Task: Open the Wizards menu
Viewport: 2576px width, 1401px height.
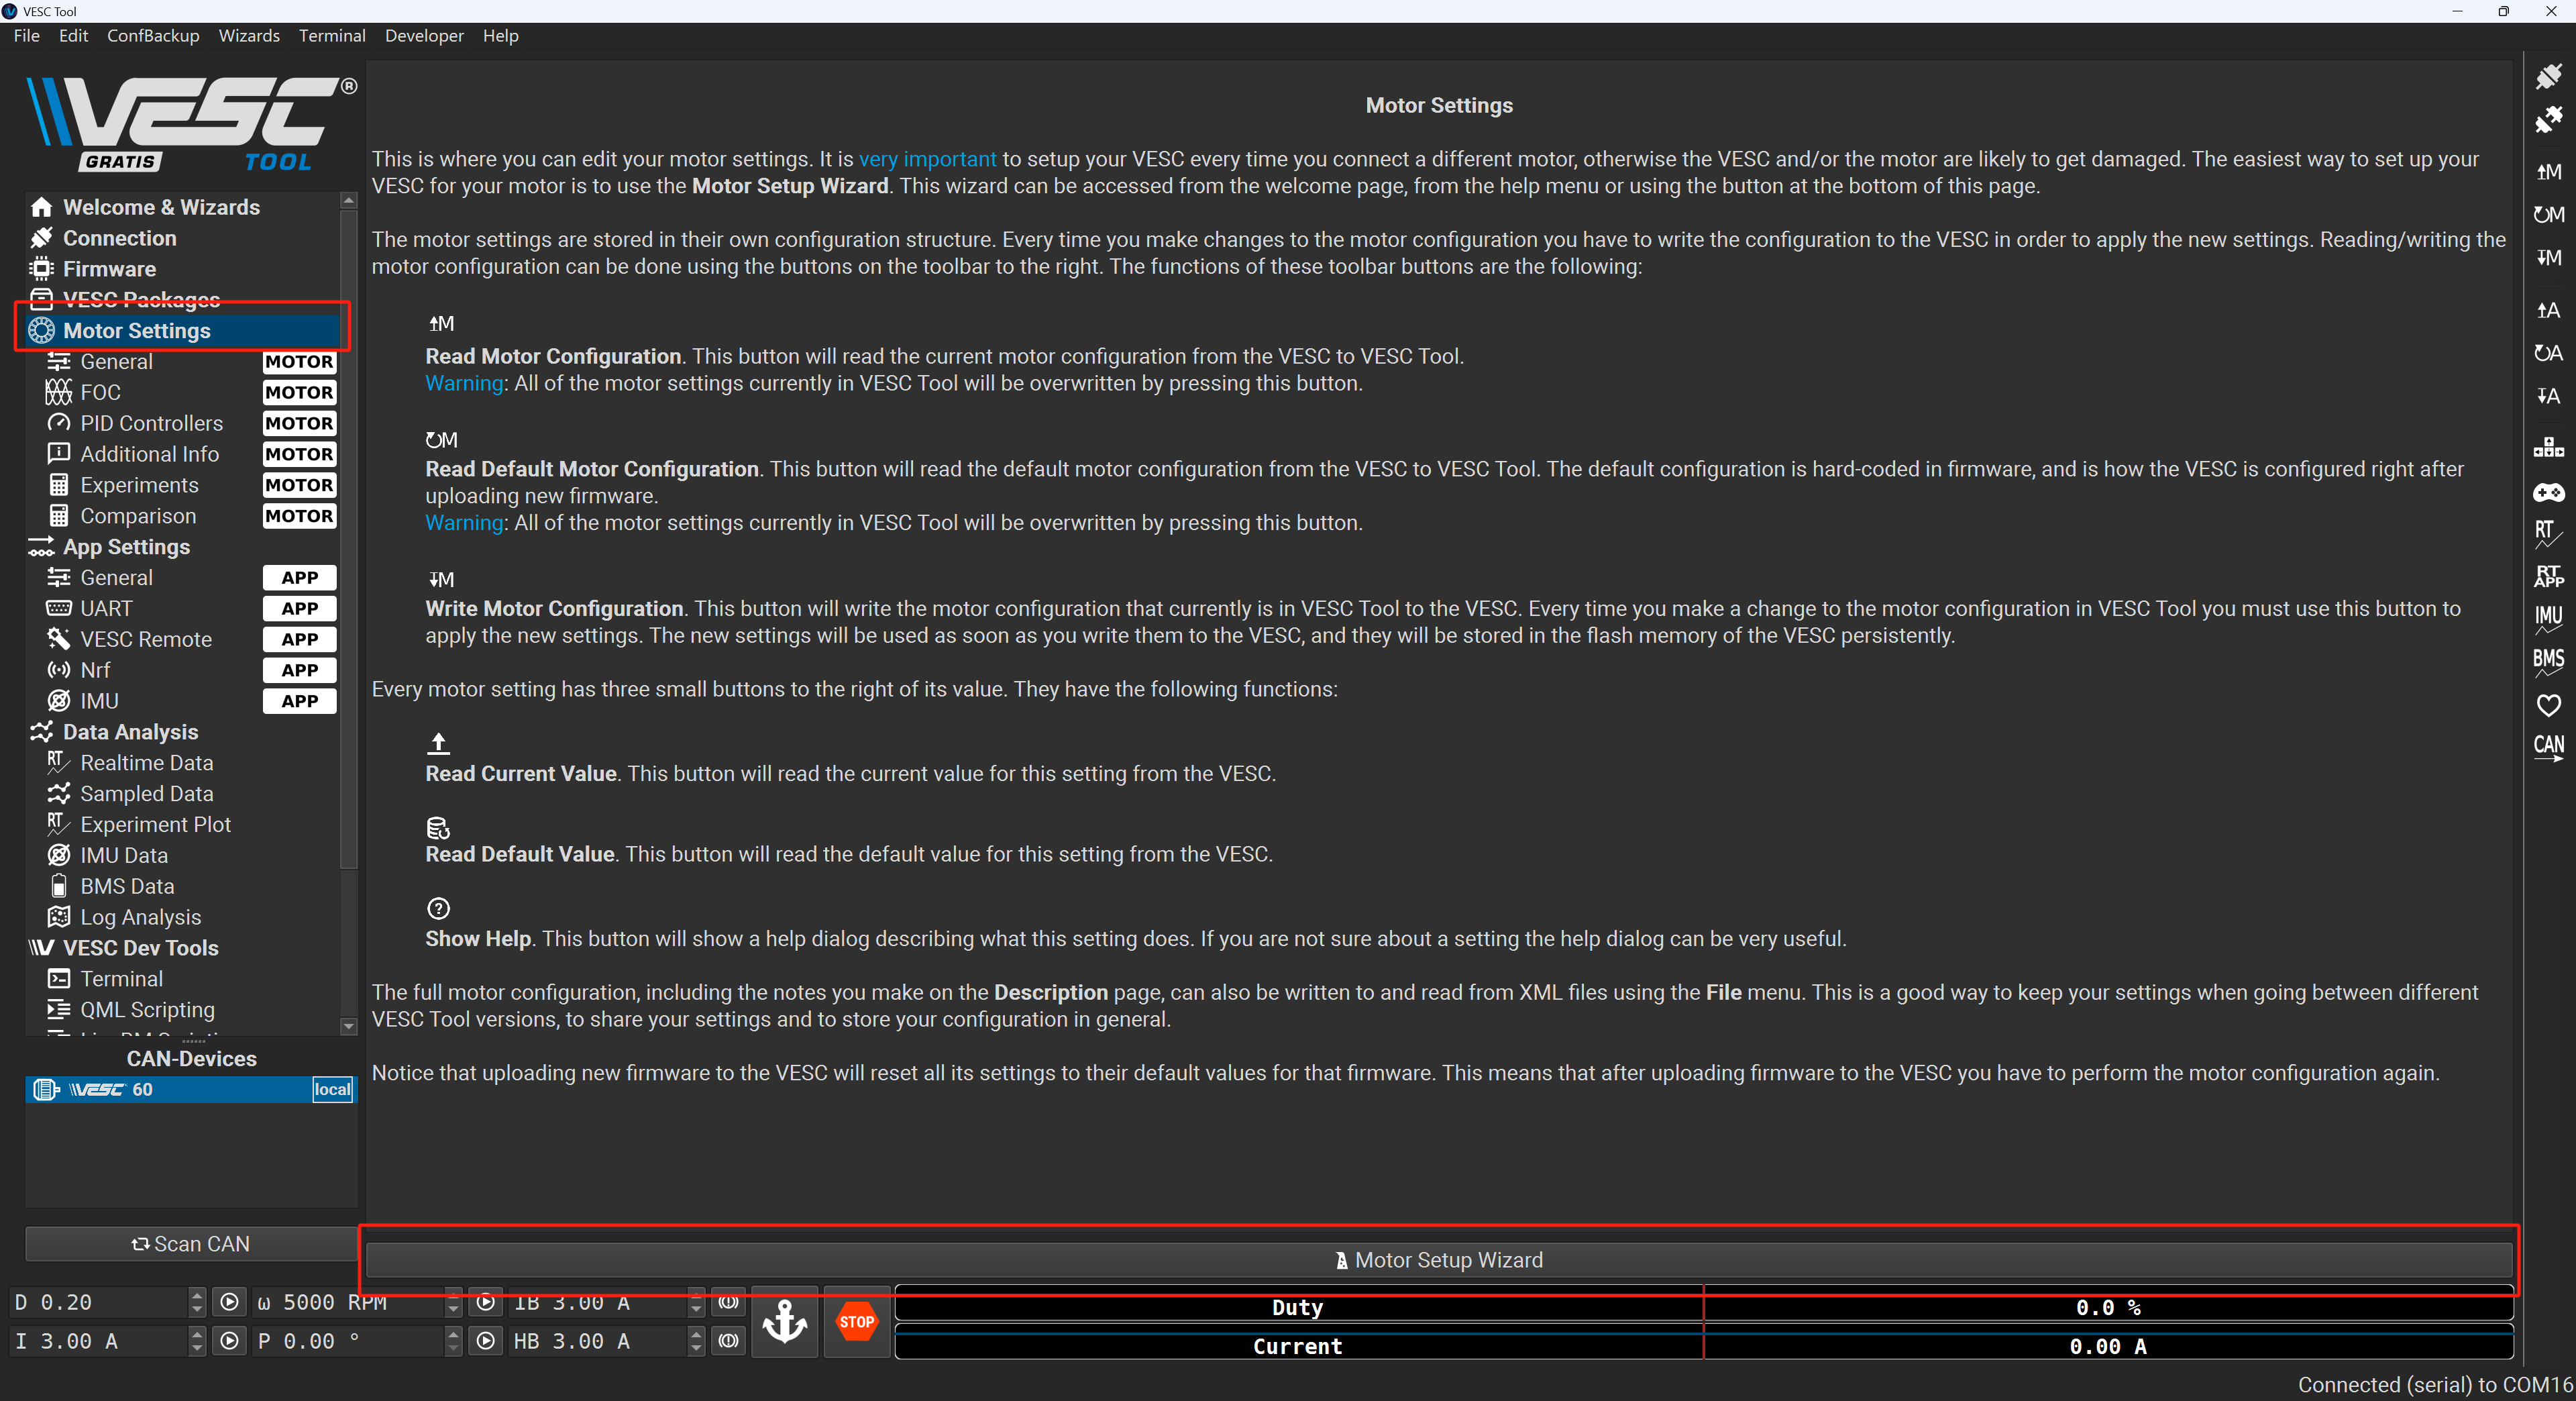Action: tap(249, 36)
